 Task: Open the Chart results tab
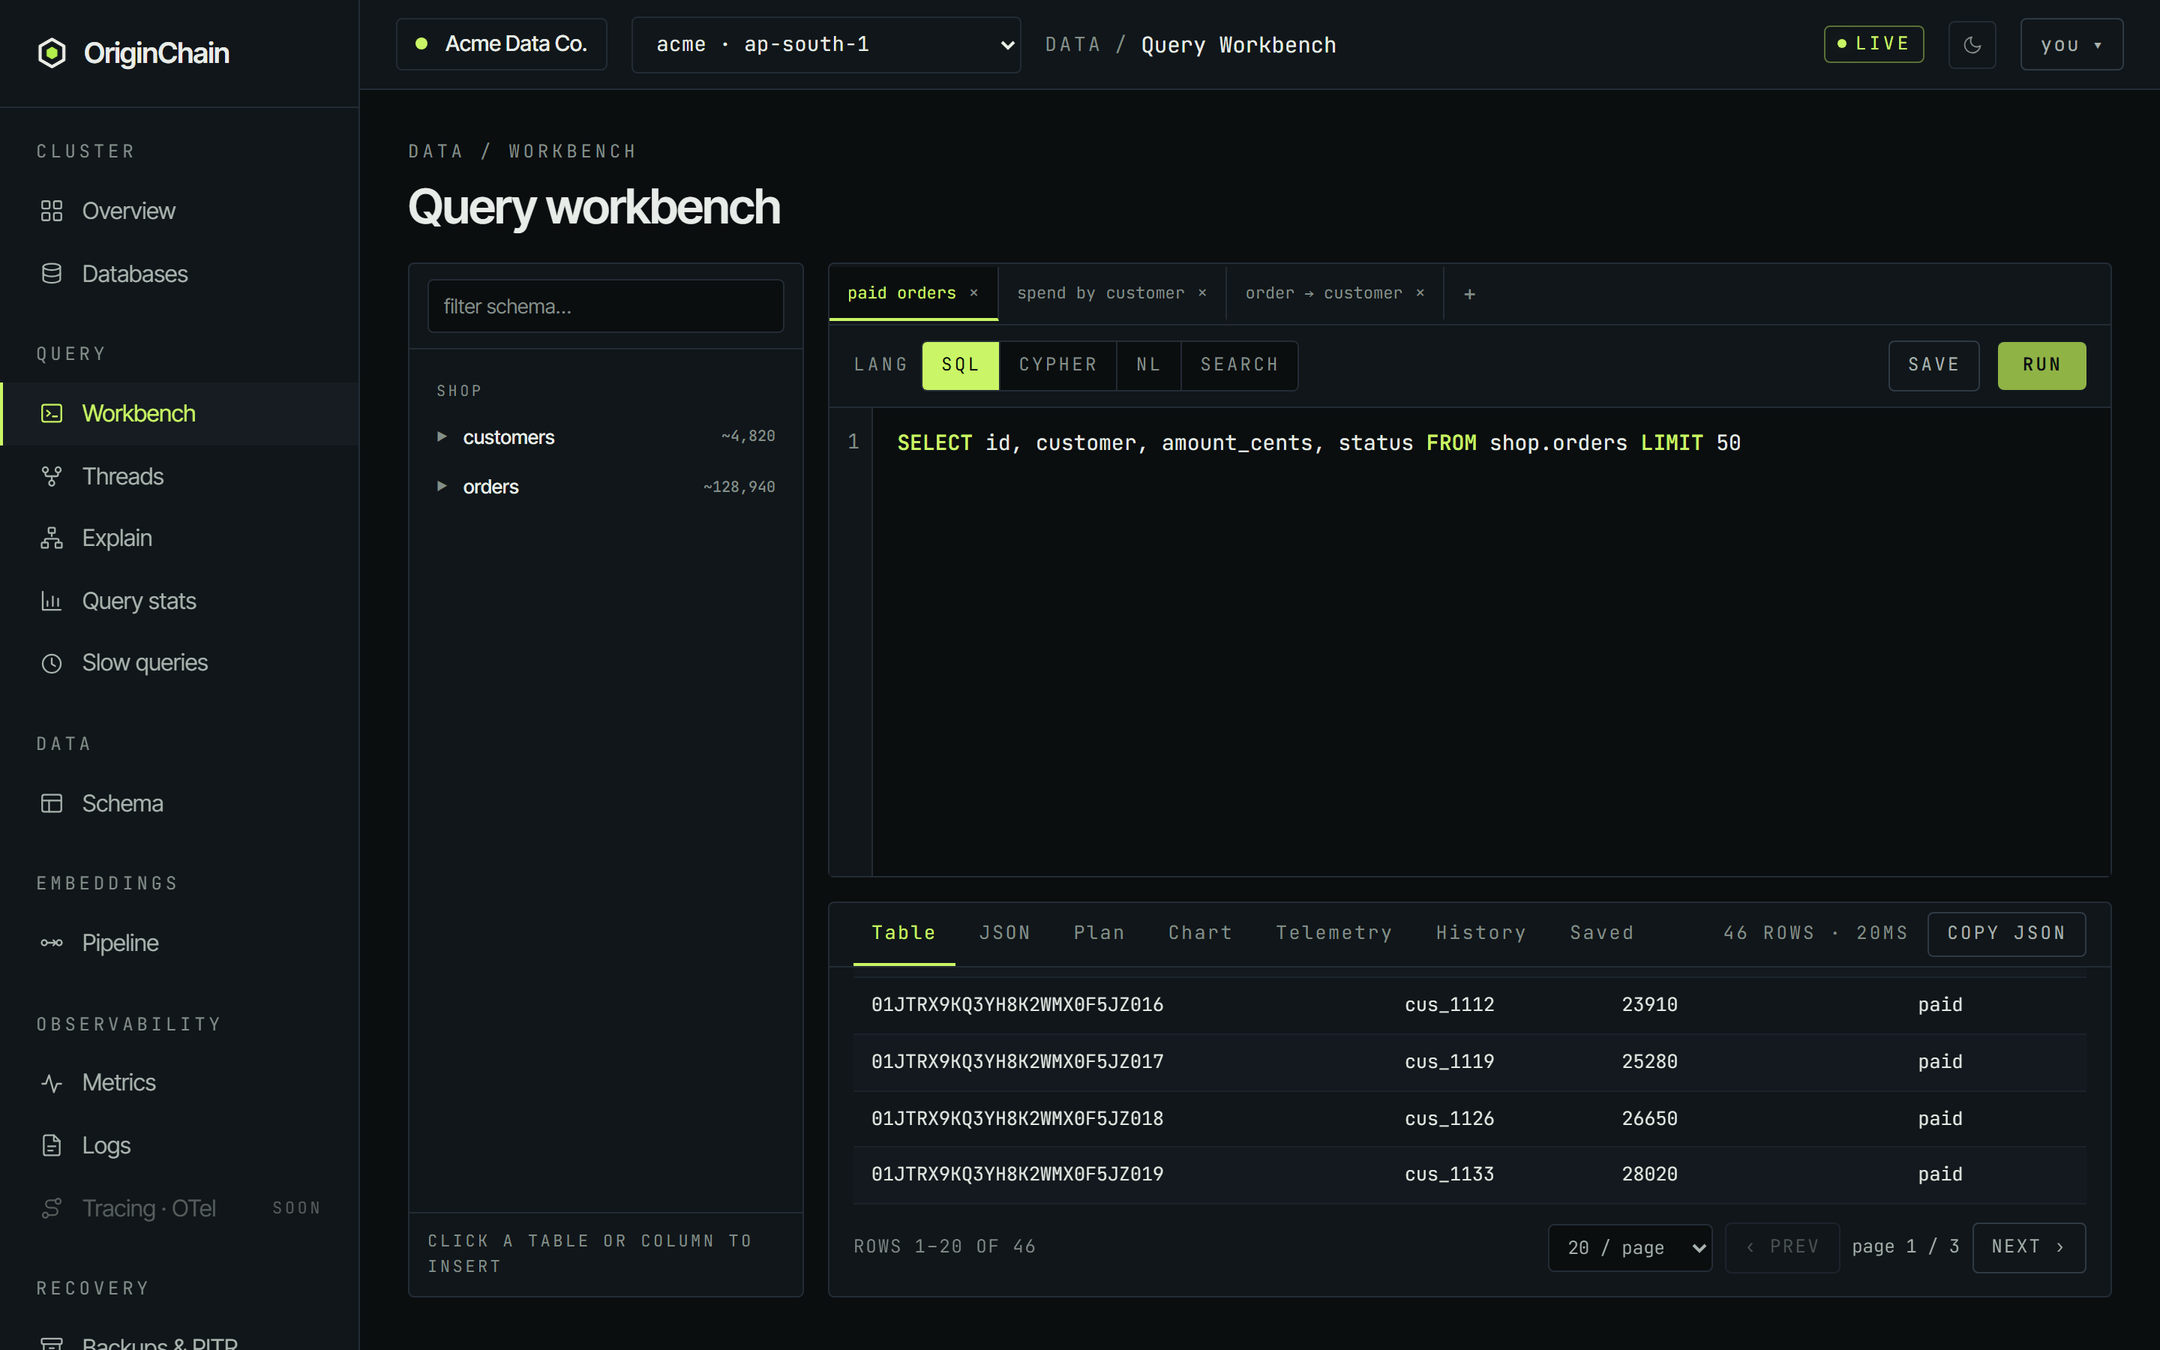click(1200, 933)
